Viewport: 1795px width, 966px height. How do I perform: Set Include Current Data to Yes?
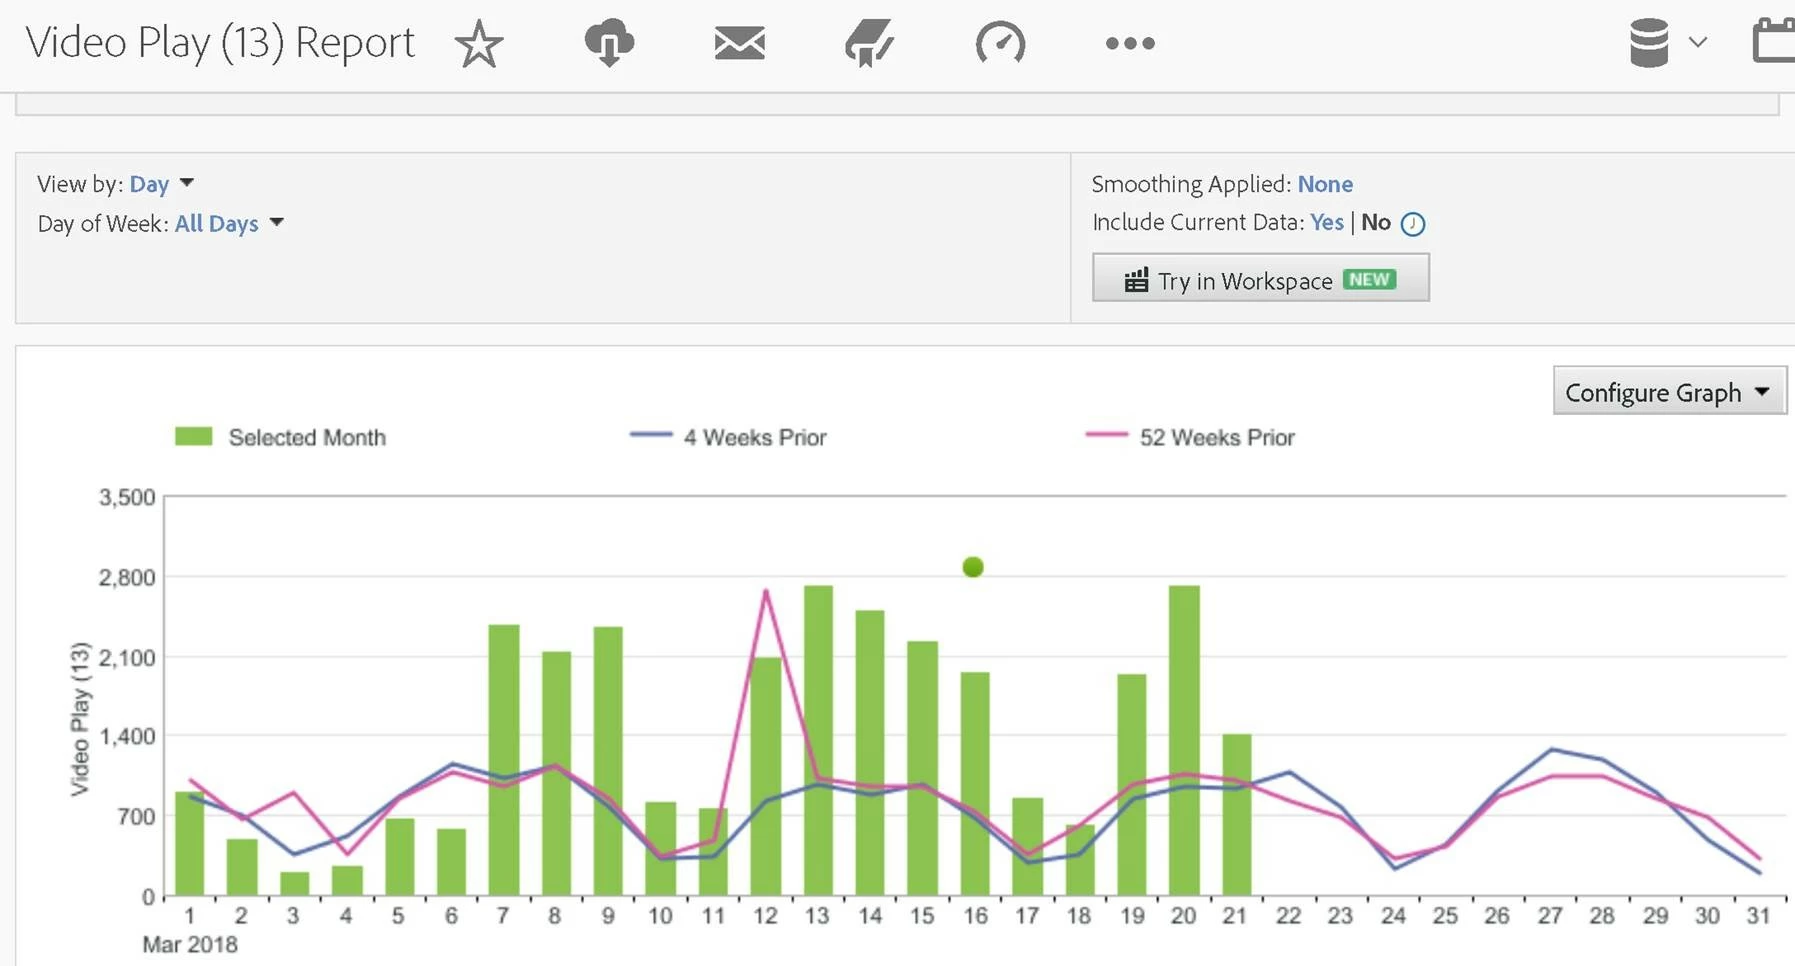tap(1327, 222)
